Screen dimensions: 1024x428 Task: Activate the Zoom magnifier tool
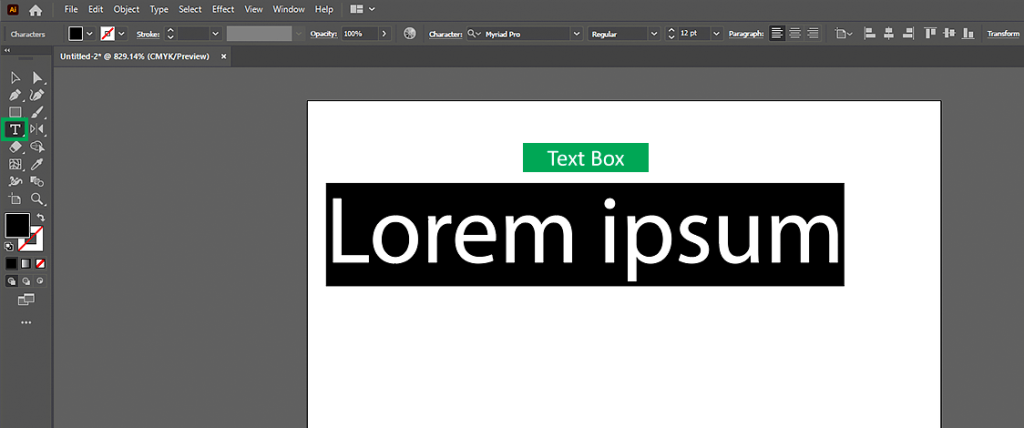(37, 198)
